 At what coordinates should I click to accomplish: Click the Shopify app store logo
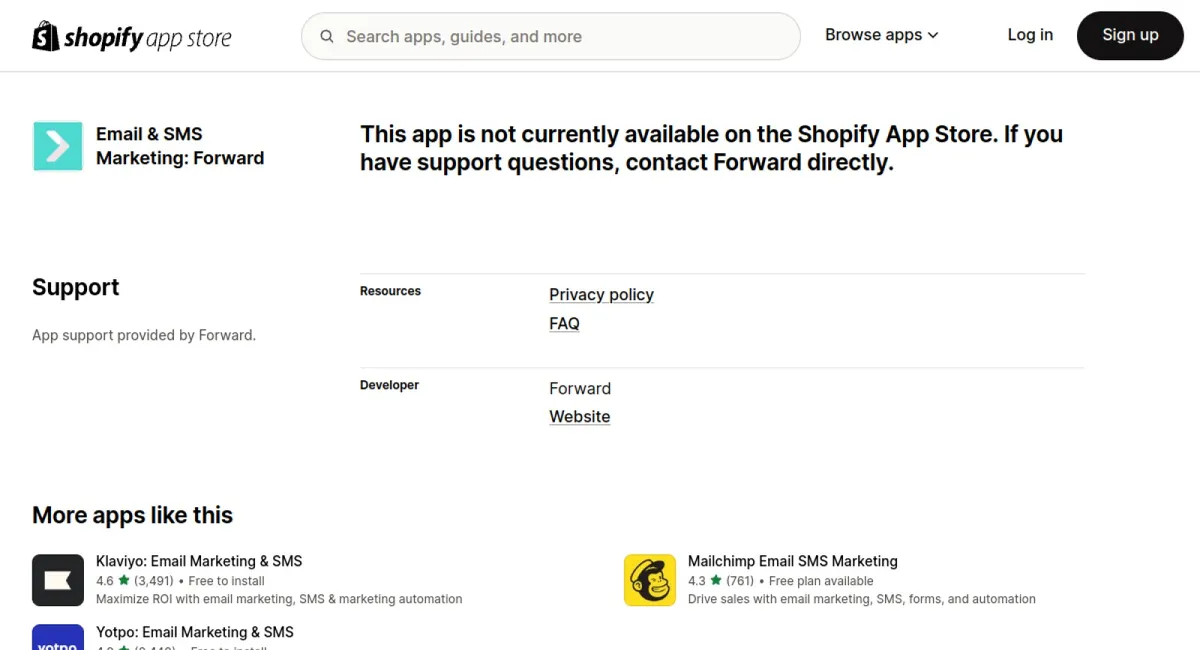[132, 37]
